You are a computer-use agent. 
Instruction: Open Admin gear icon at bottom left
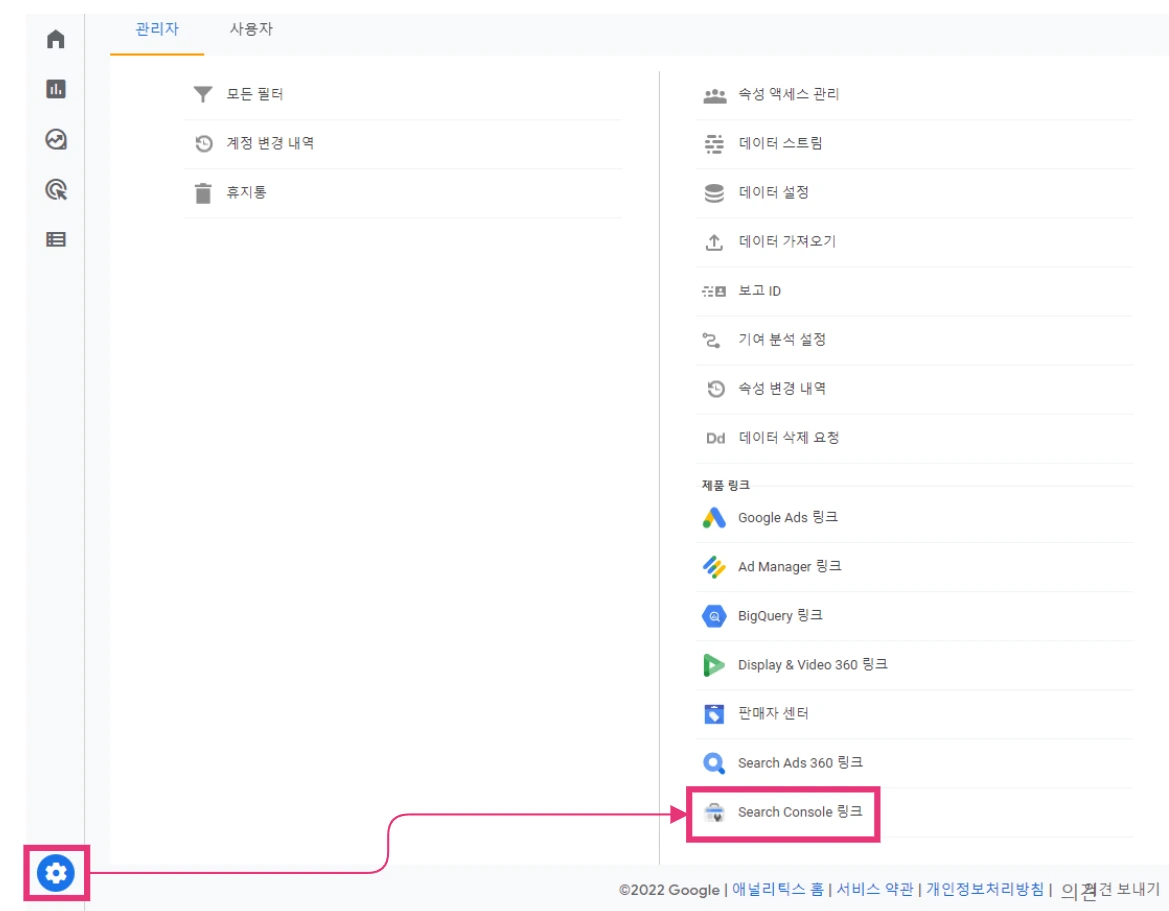(x=56, y=872)
